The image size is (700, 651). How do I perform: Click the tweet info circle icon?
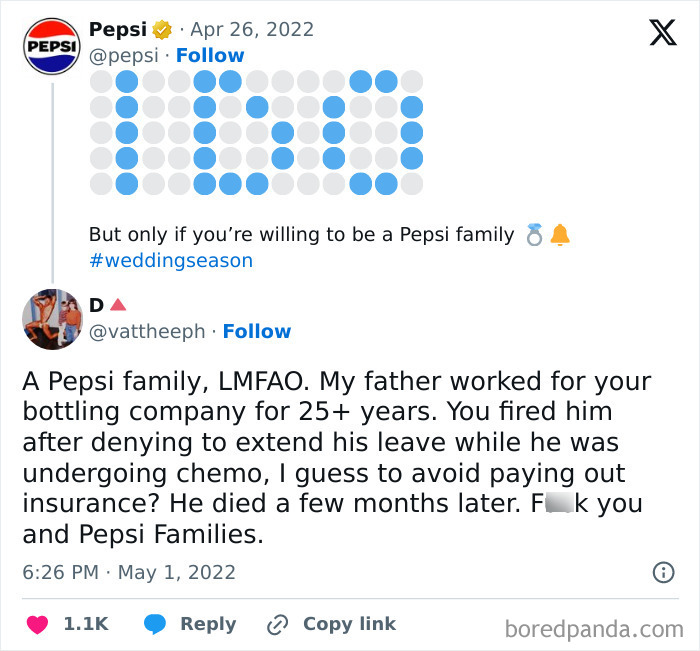(662, 572)
